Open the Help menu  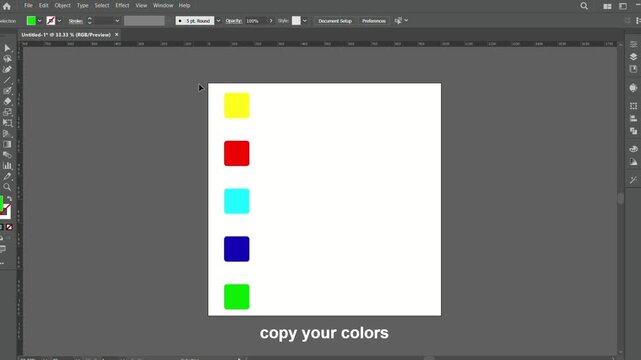point(184,6)
